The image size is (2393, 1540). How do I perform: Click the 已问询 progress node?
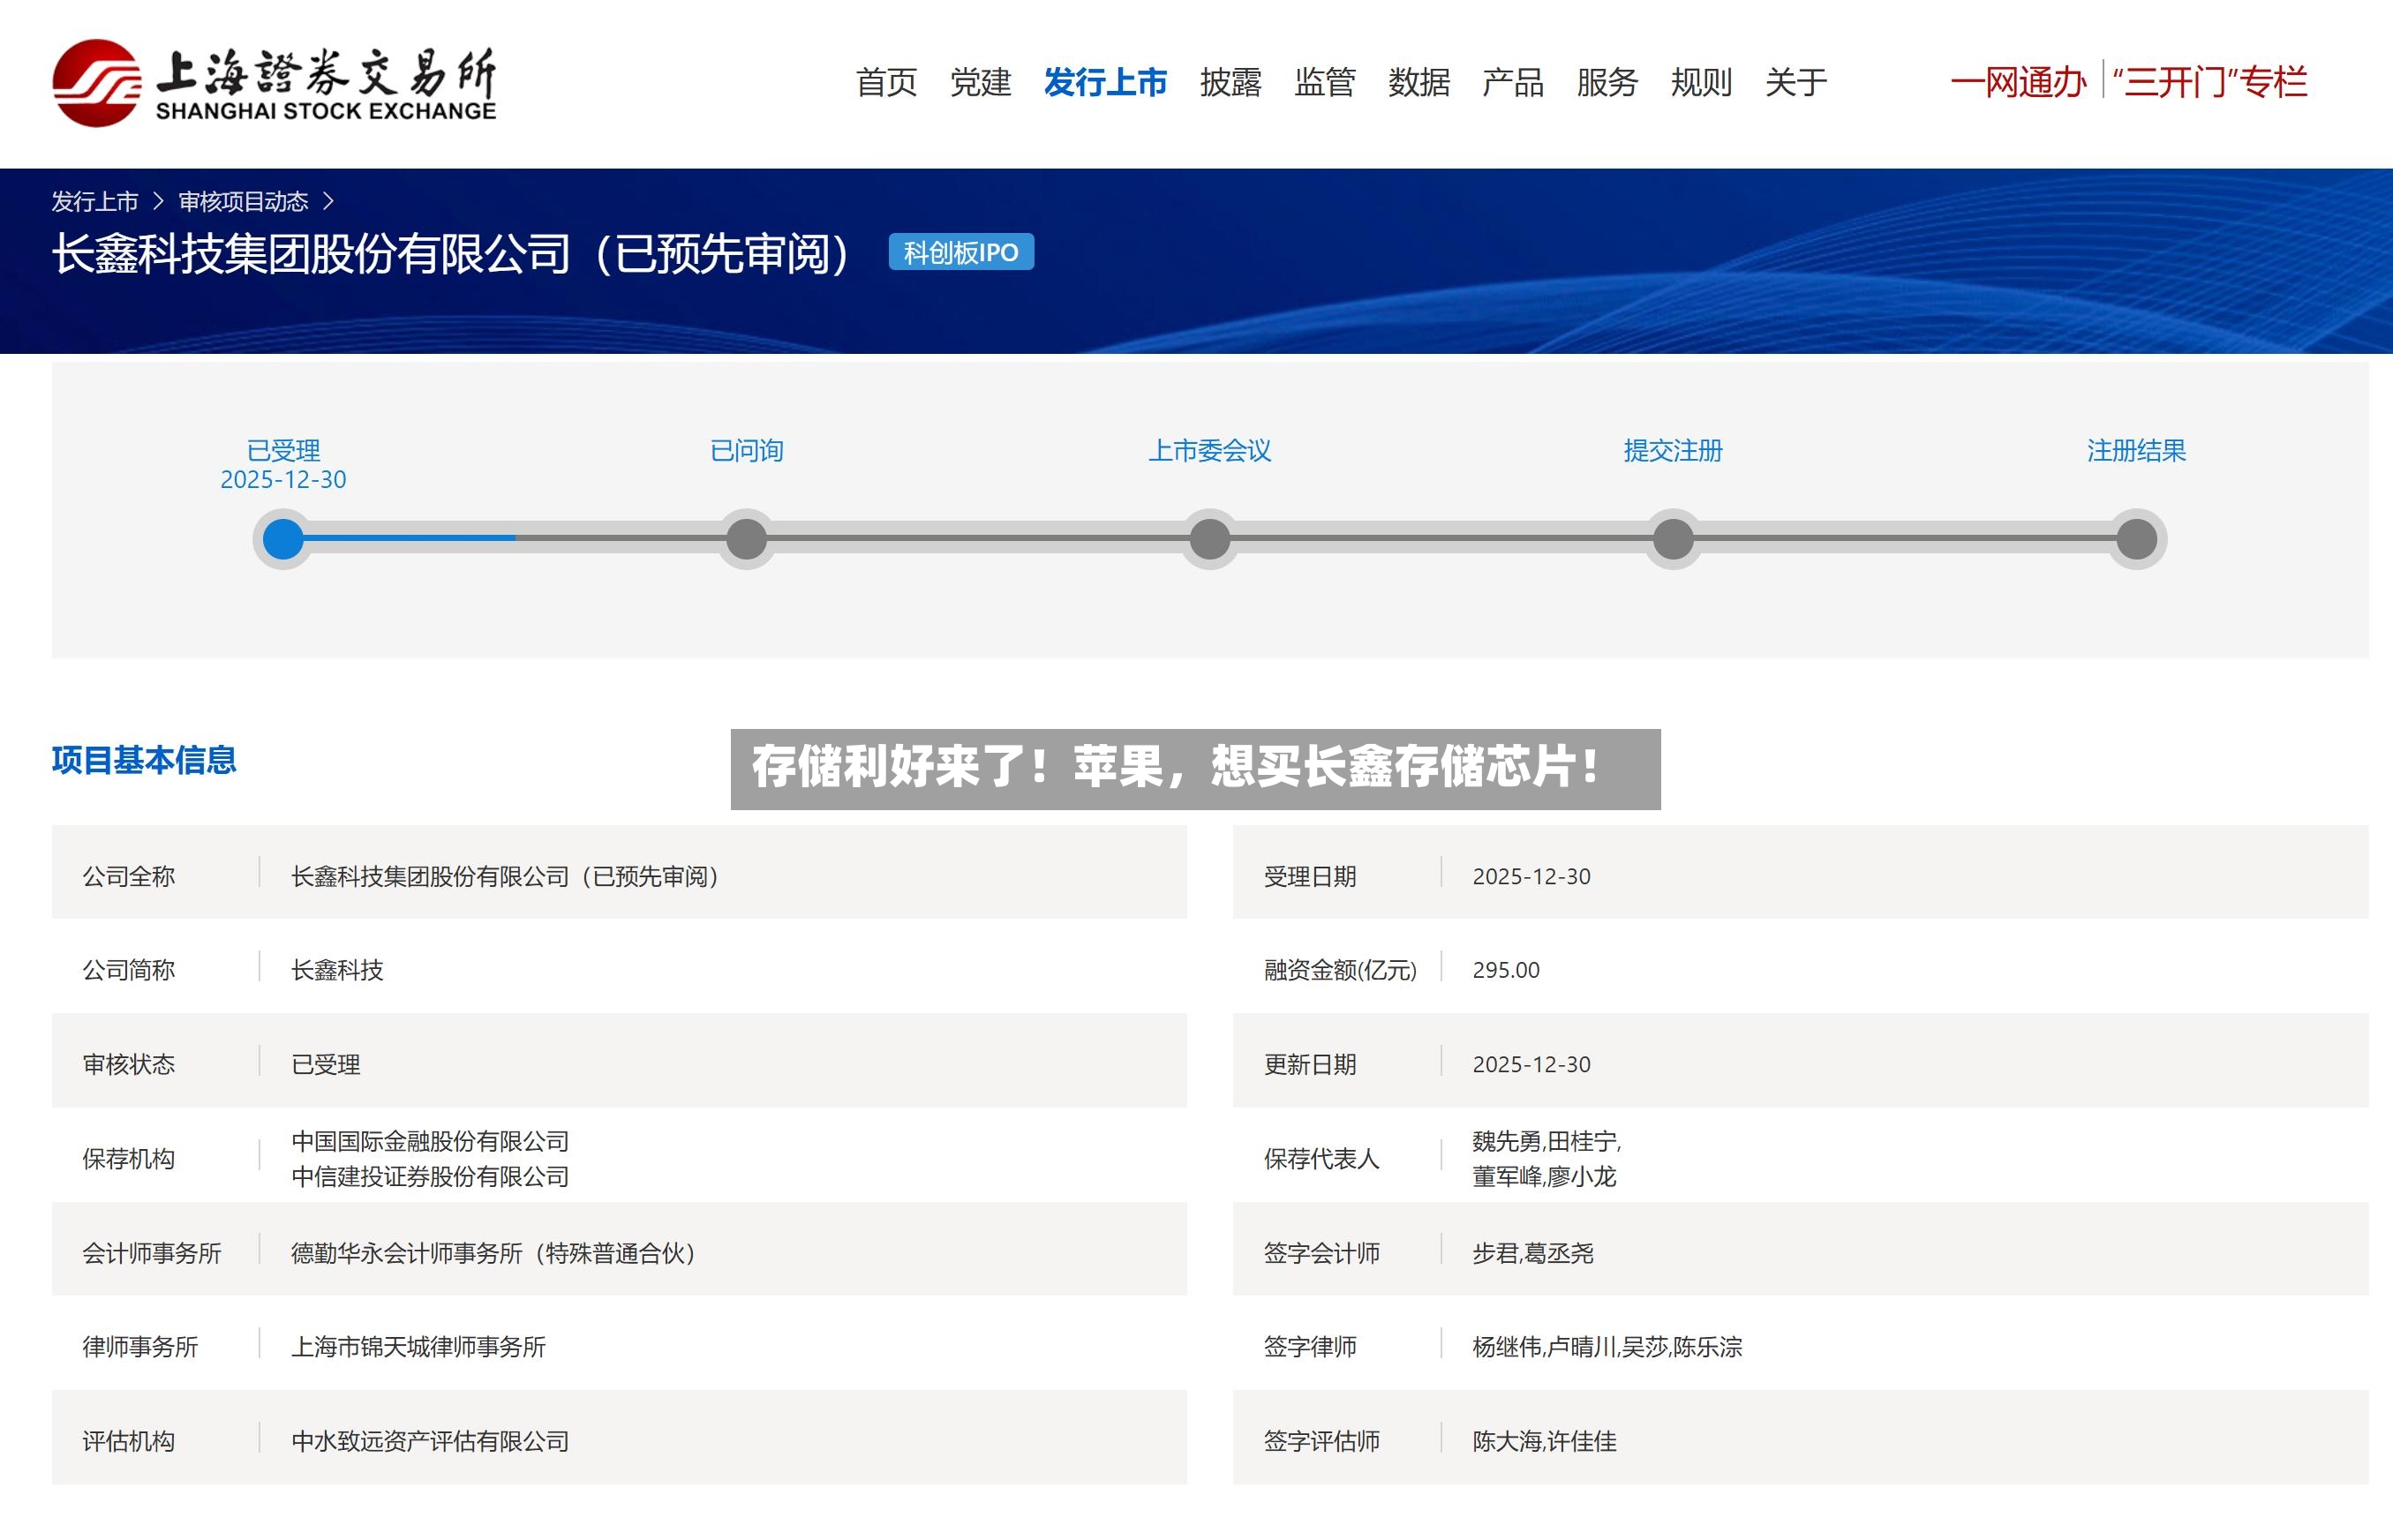pos(746,539)
